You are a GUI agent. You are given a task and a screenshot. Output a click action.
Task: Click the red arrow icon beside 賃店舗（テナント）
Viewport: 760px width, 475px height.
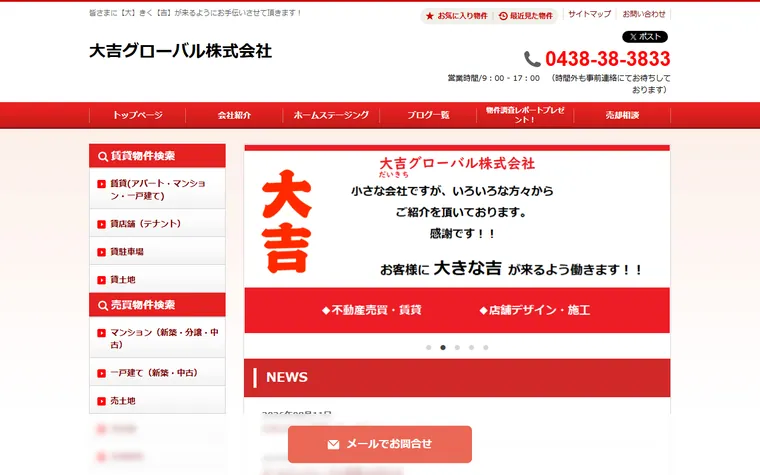[101, 224]
